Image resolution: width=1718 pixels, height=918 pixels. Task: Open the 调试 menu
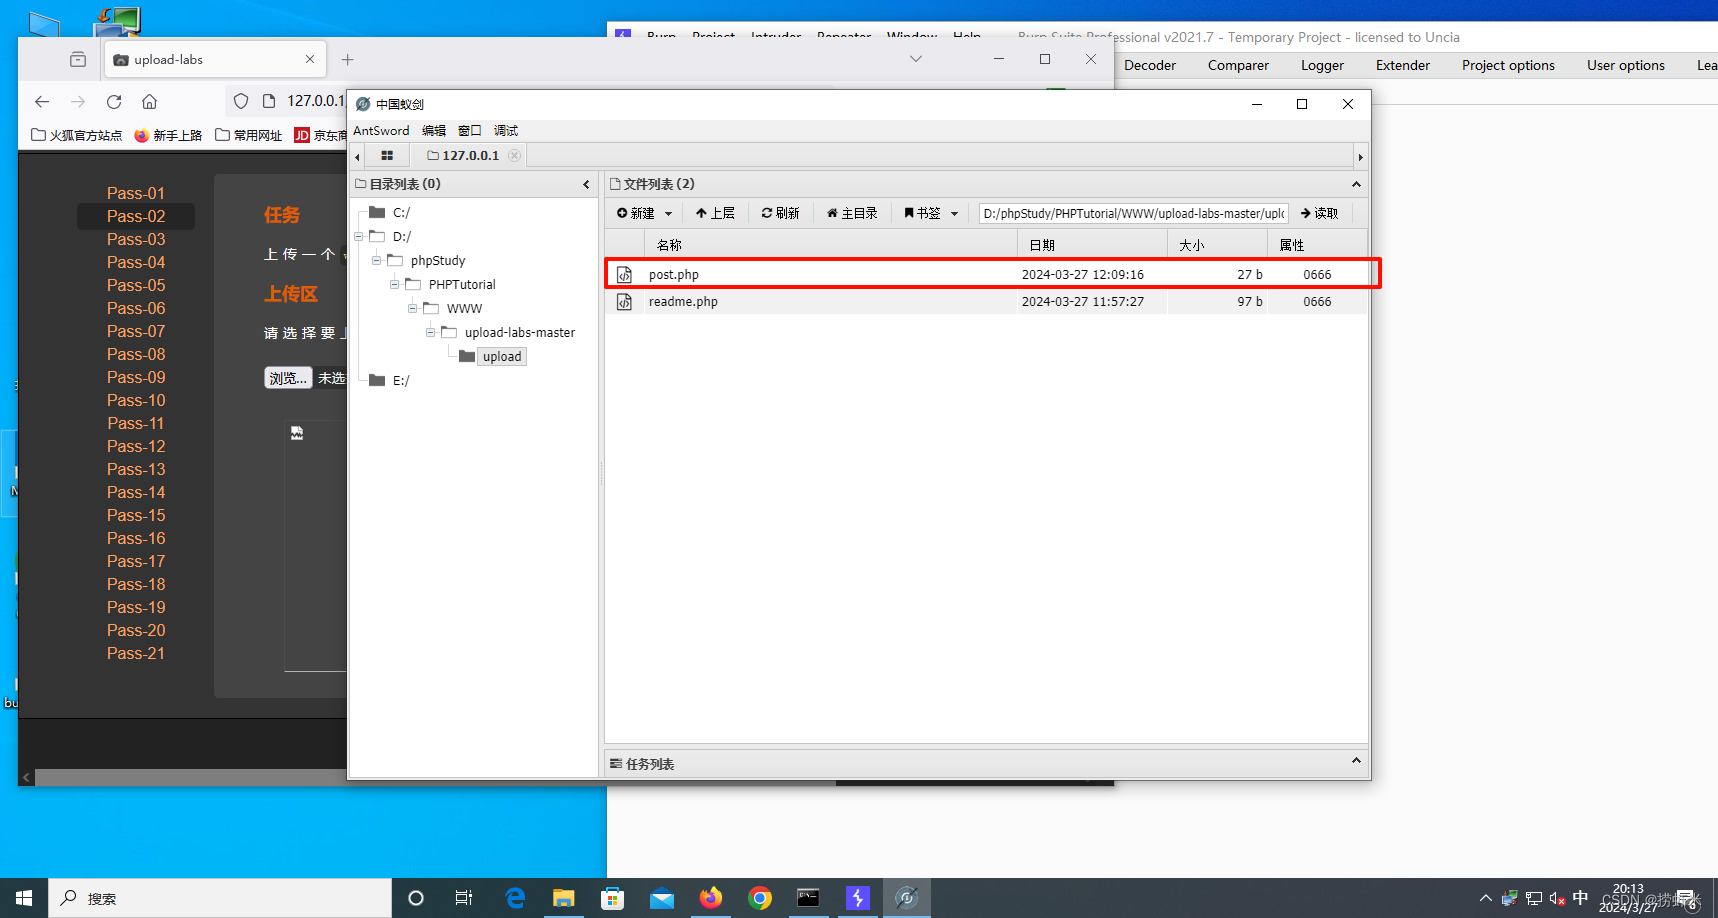[x=506, y=131]
